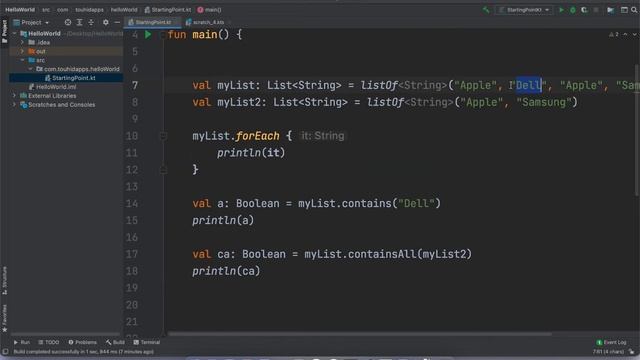Start debugging with the green bug icon
Screen dimensions: 640x360
click(x=573, y=10)
